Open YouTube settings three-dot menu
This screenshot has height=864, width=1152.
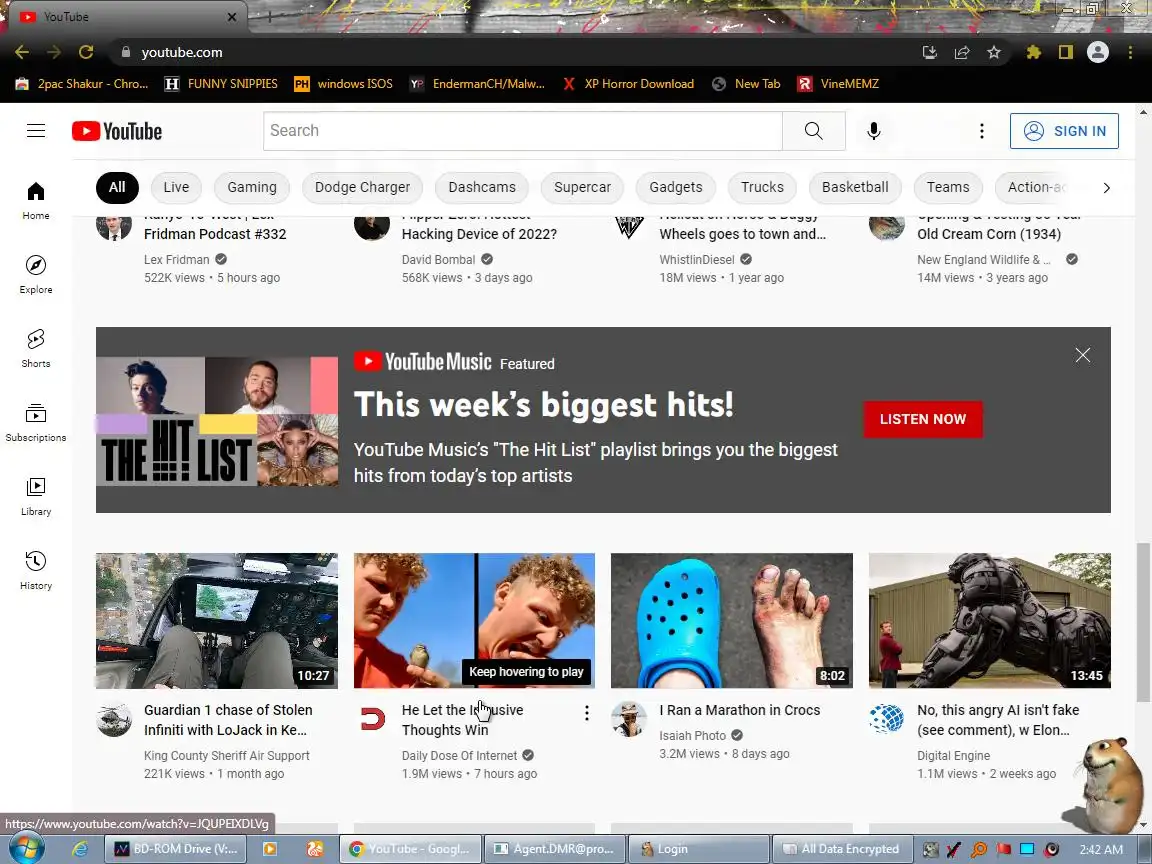(982, 131)
